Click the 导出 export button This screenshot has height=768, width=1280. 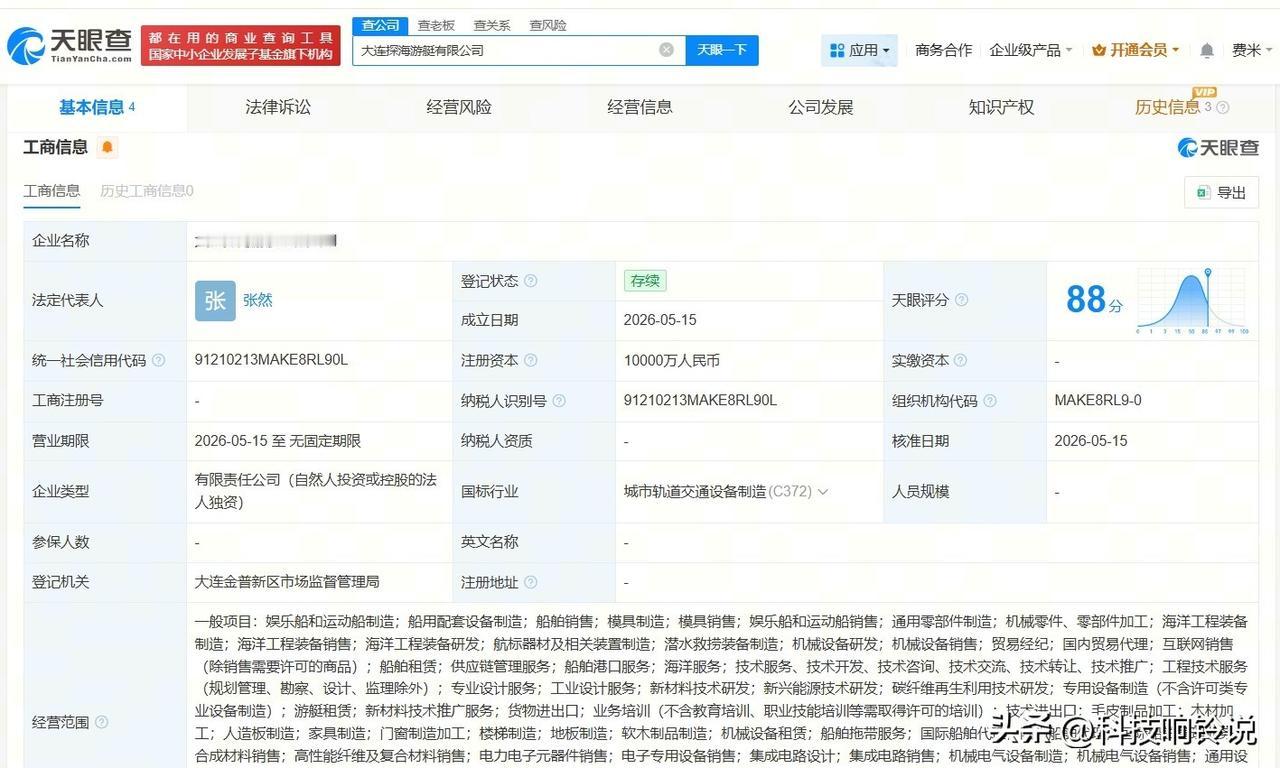pyautogui.click(x=1221, y=192)
